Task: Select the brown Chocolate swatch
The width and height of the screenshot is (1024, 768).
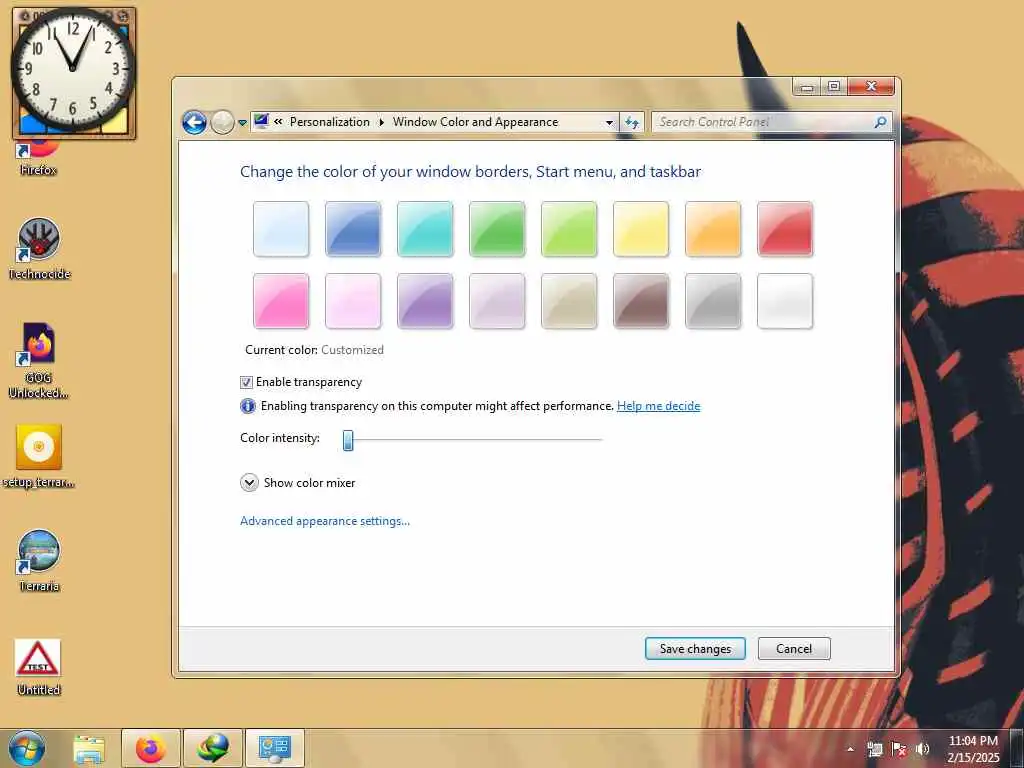Action: (641, 301)
